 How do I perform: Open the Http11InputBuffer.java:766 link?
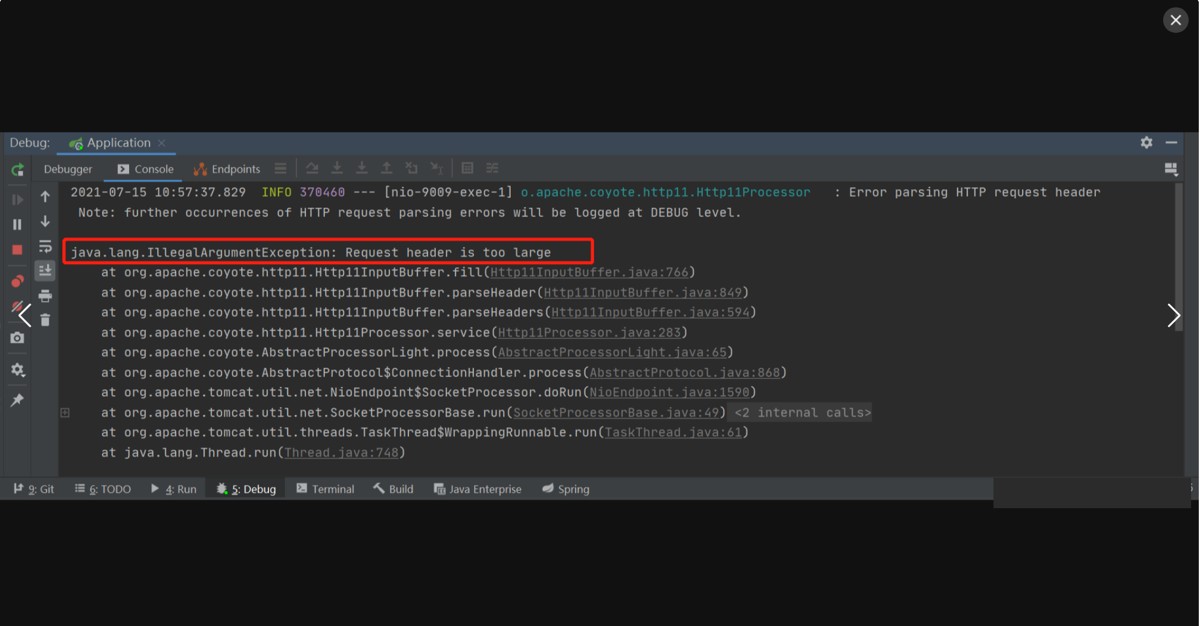pyautogui.click(x=589, y=273)
